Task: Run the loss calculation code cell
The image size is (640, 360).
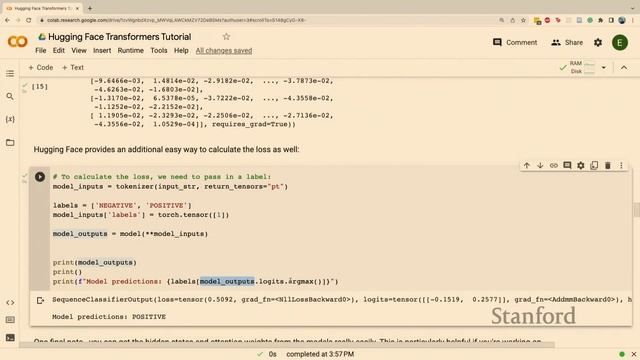Action: coord(40,177)
